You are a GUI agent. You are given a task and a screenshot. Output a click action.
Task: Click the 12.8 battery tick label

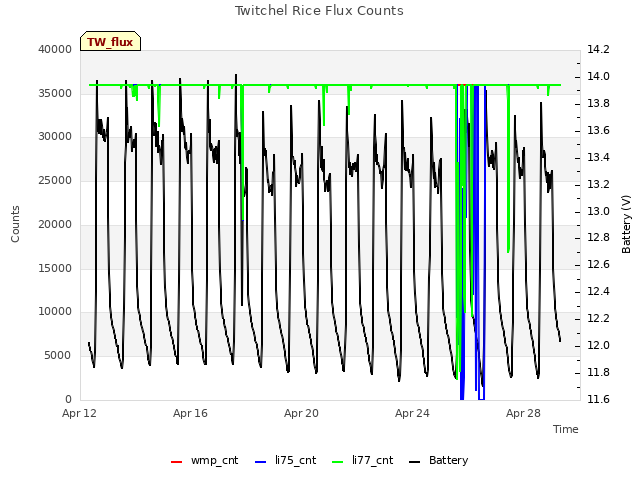pyautogui.click(x=598, y=238)
